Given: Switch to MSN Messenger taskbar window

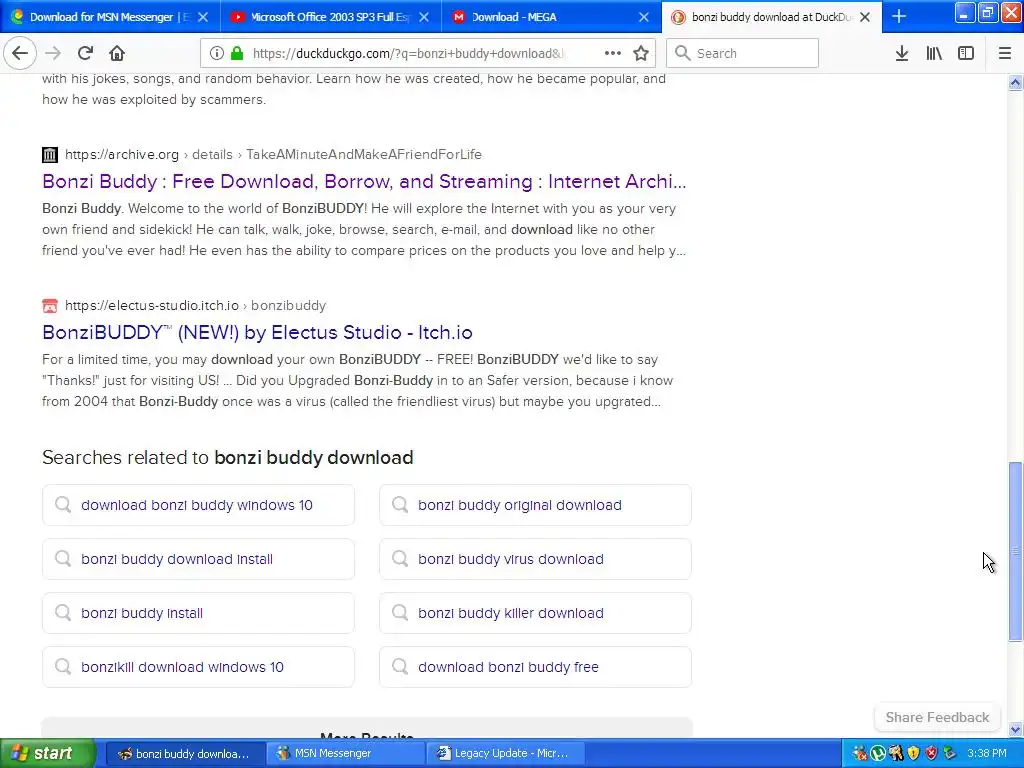Looking at the screenshot, I should (x=345, y=753).
